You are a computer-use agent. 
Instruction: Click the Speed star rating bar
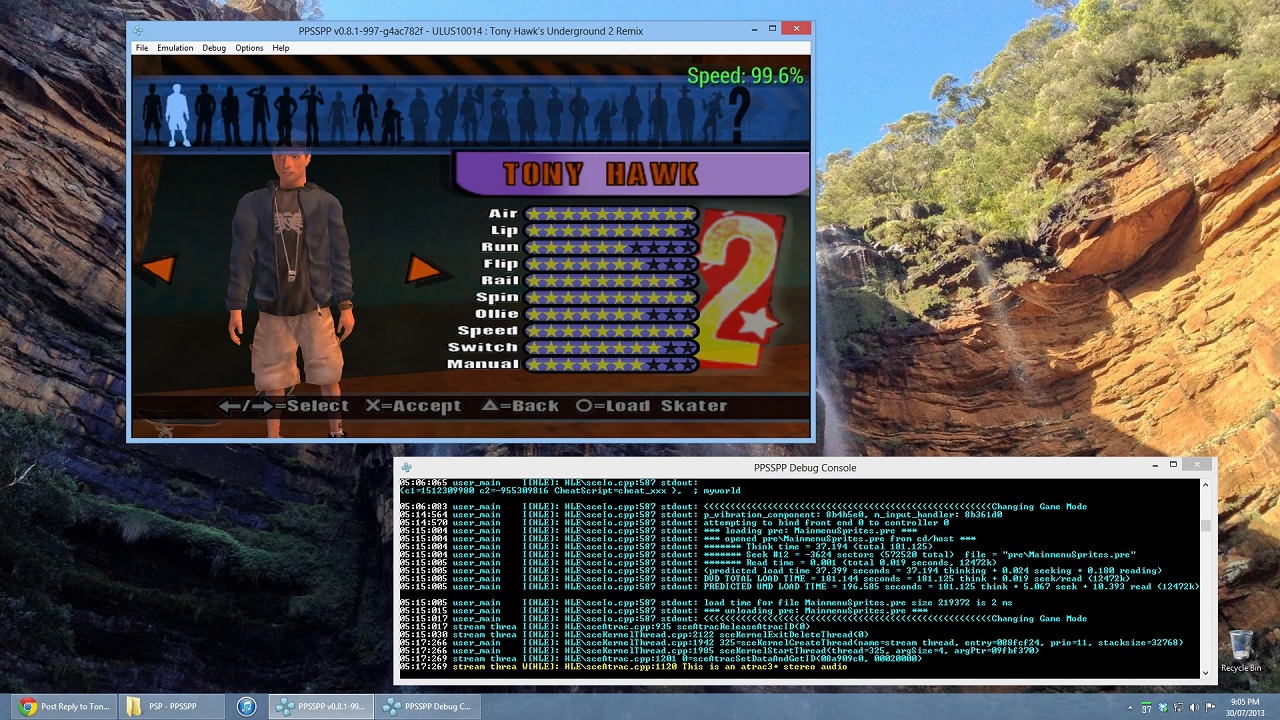[x=610, y=331]
